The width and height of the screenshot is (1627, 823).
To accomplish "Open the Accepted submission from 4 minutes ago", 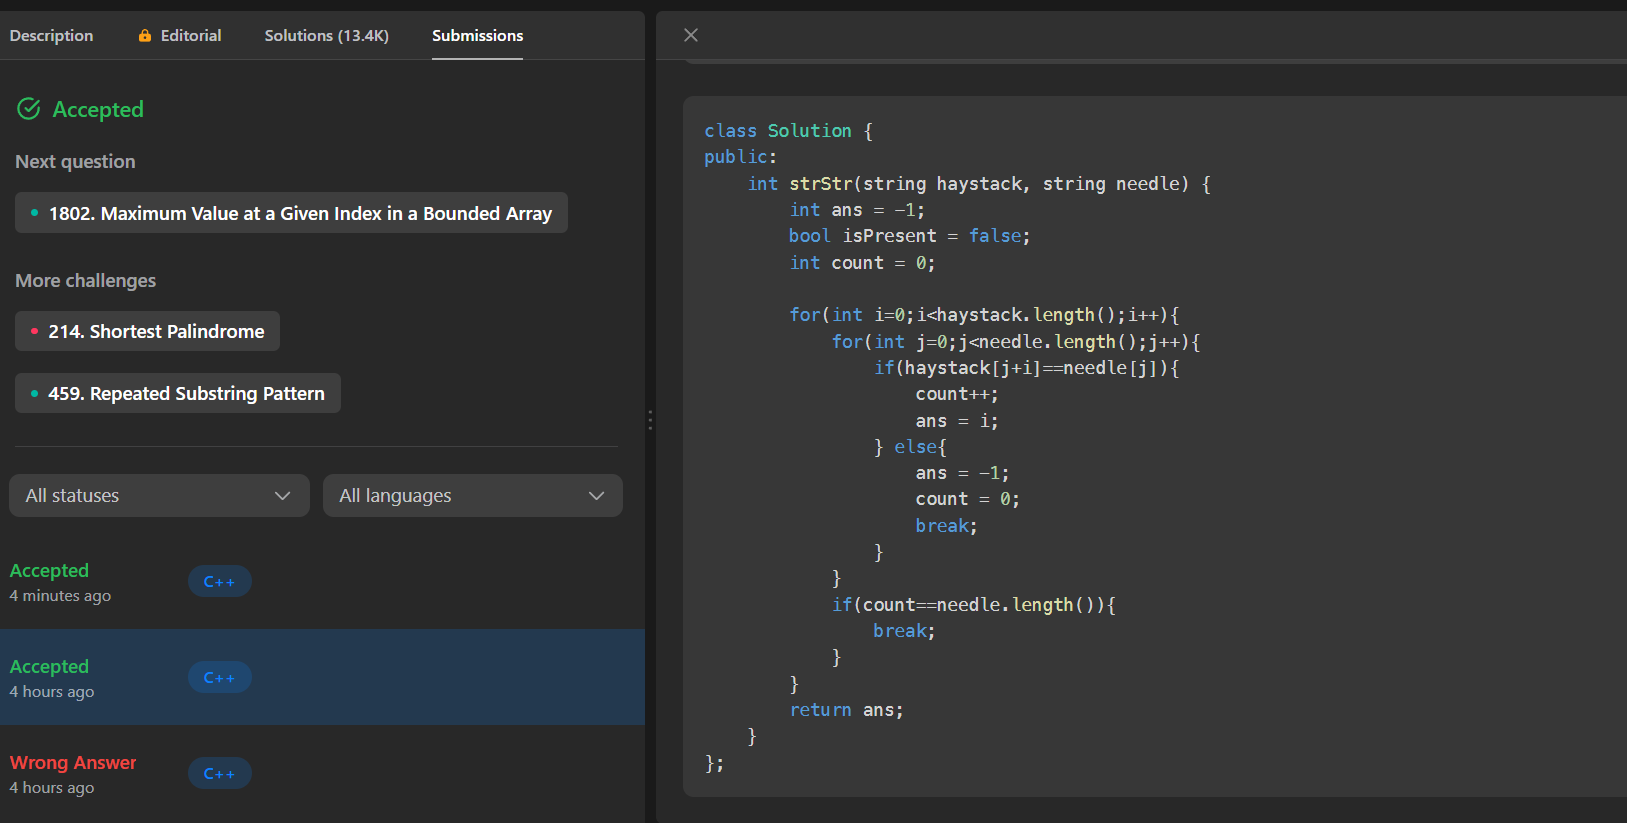I will click(x=322, y=582).
